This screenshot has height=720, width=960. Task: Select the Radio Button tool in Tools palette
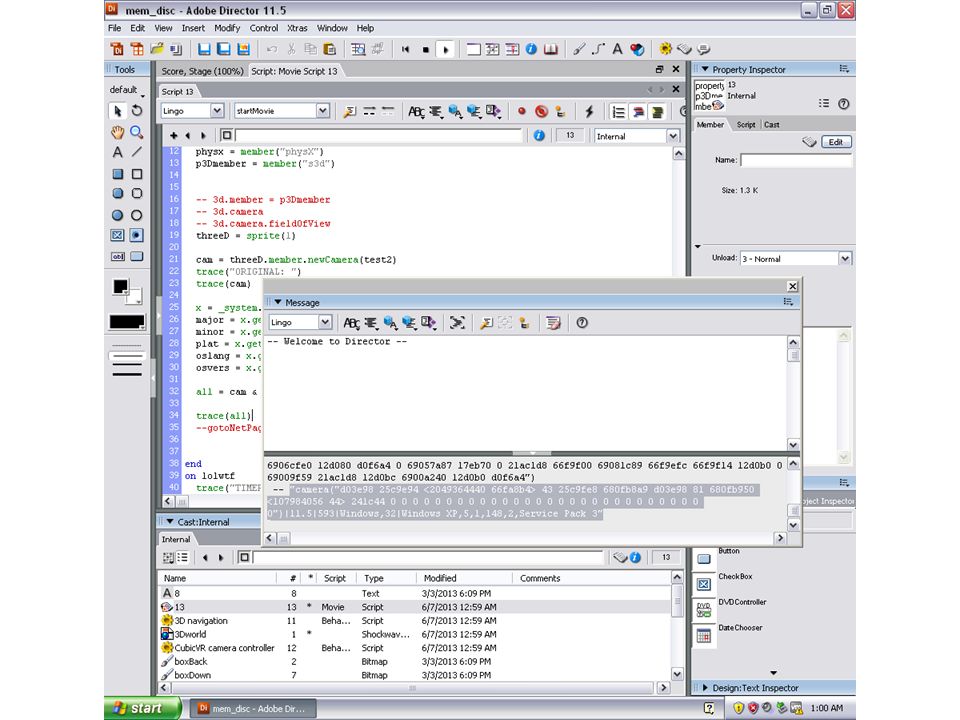(x=137, y=235)
